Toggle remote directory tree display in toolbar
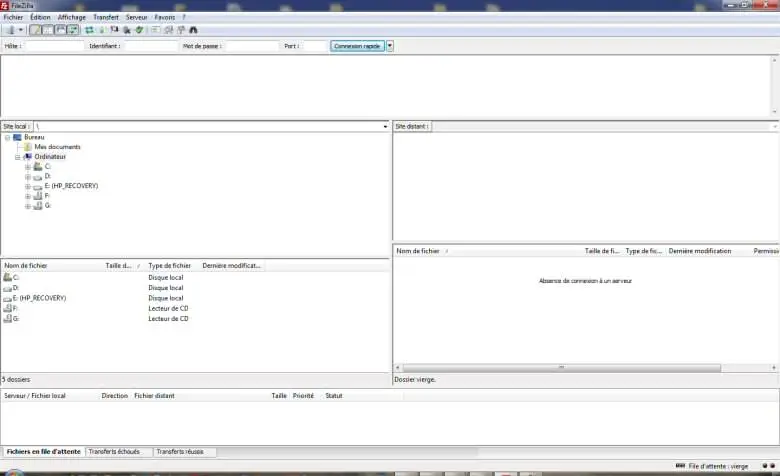 pos(60,30)
